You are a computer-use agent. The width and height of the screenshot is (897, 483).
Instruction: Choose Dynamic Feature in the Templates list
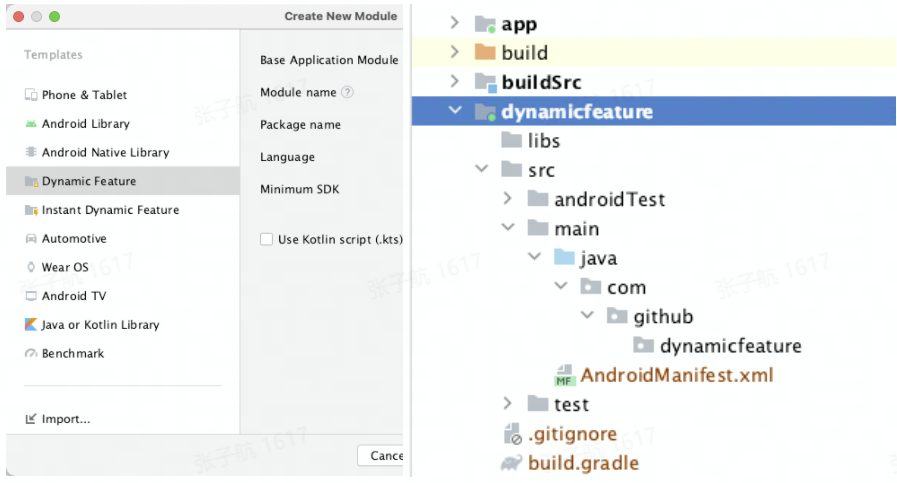[x=88, y=181]
